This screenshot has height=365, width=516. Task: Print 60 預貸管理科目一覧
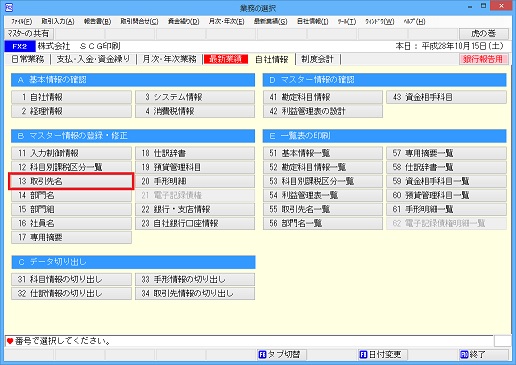pyautogui.click(x=446, y=195)
